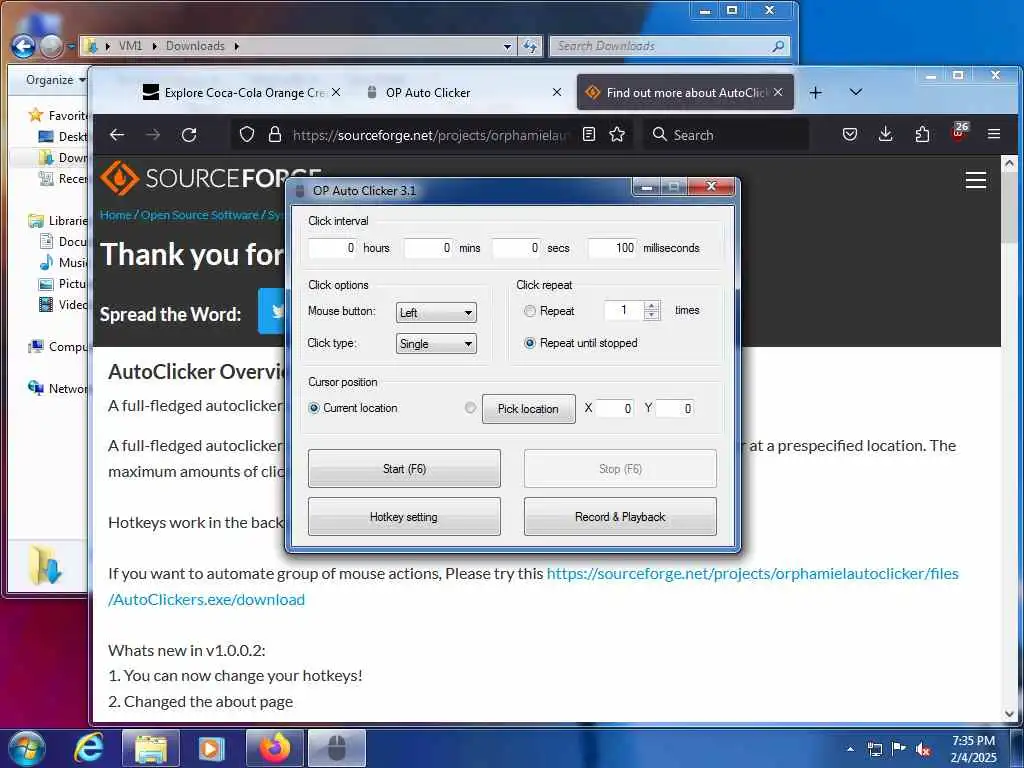Click the secs interval field
The width and height of the screenshot is (1024, 768).
516,248
